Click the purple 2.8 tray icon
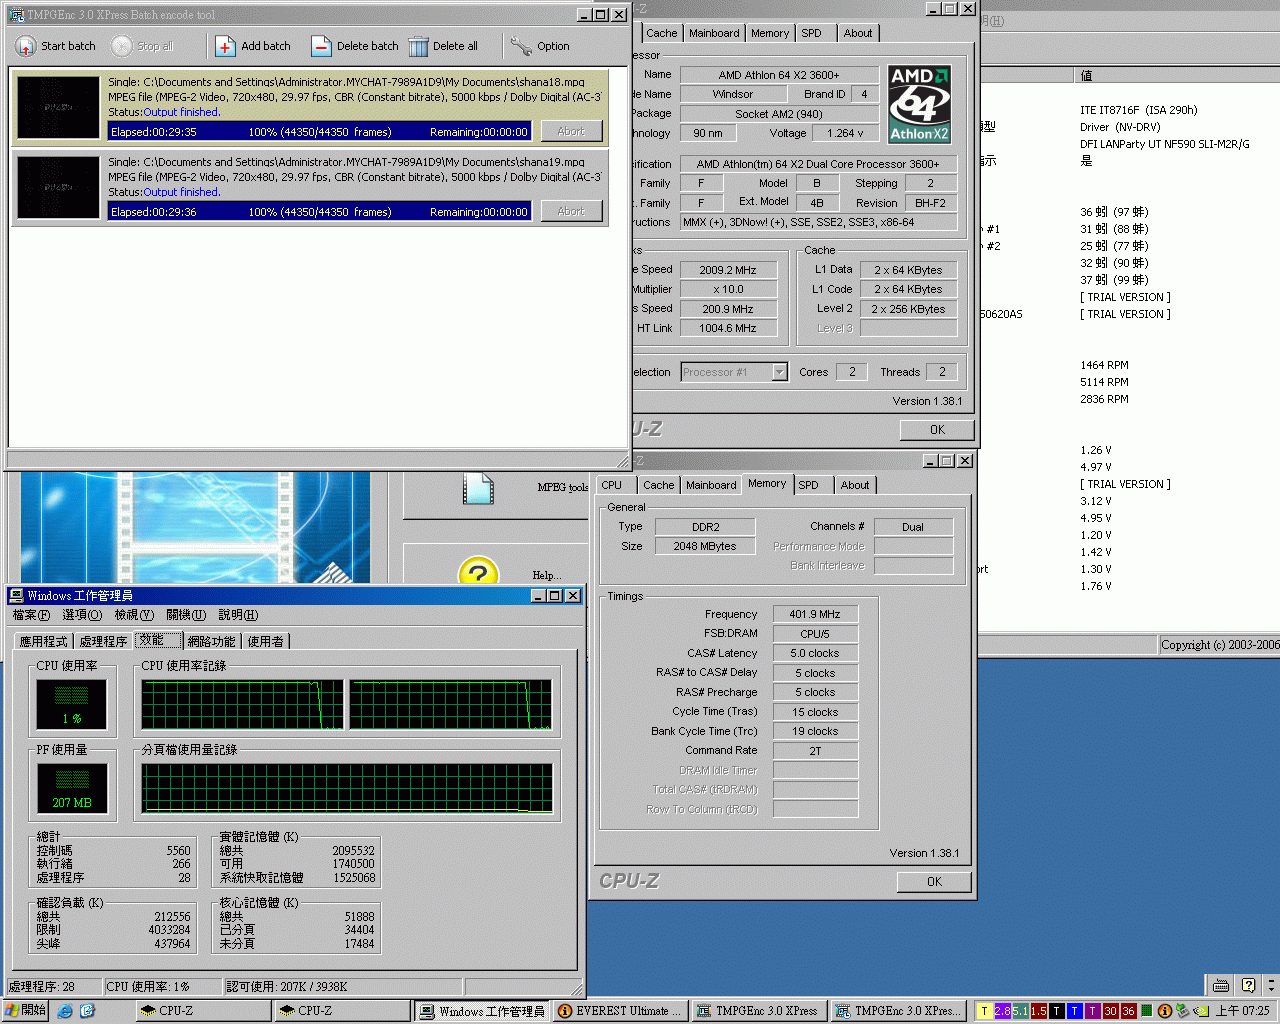This screenshot has width=1280, height=1024. (x=1002, y=1011)
